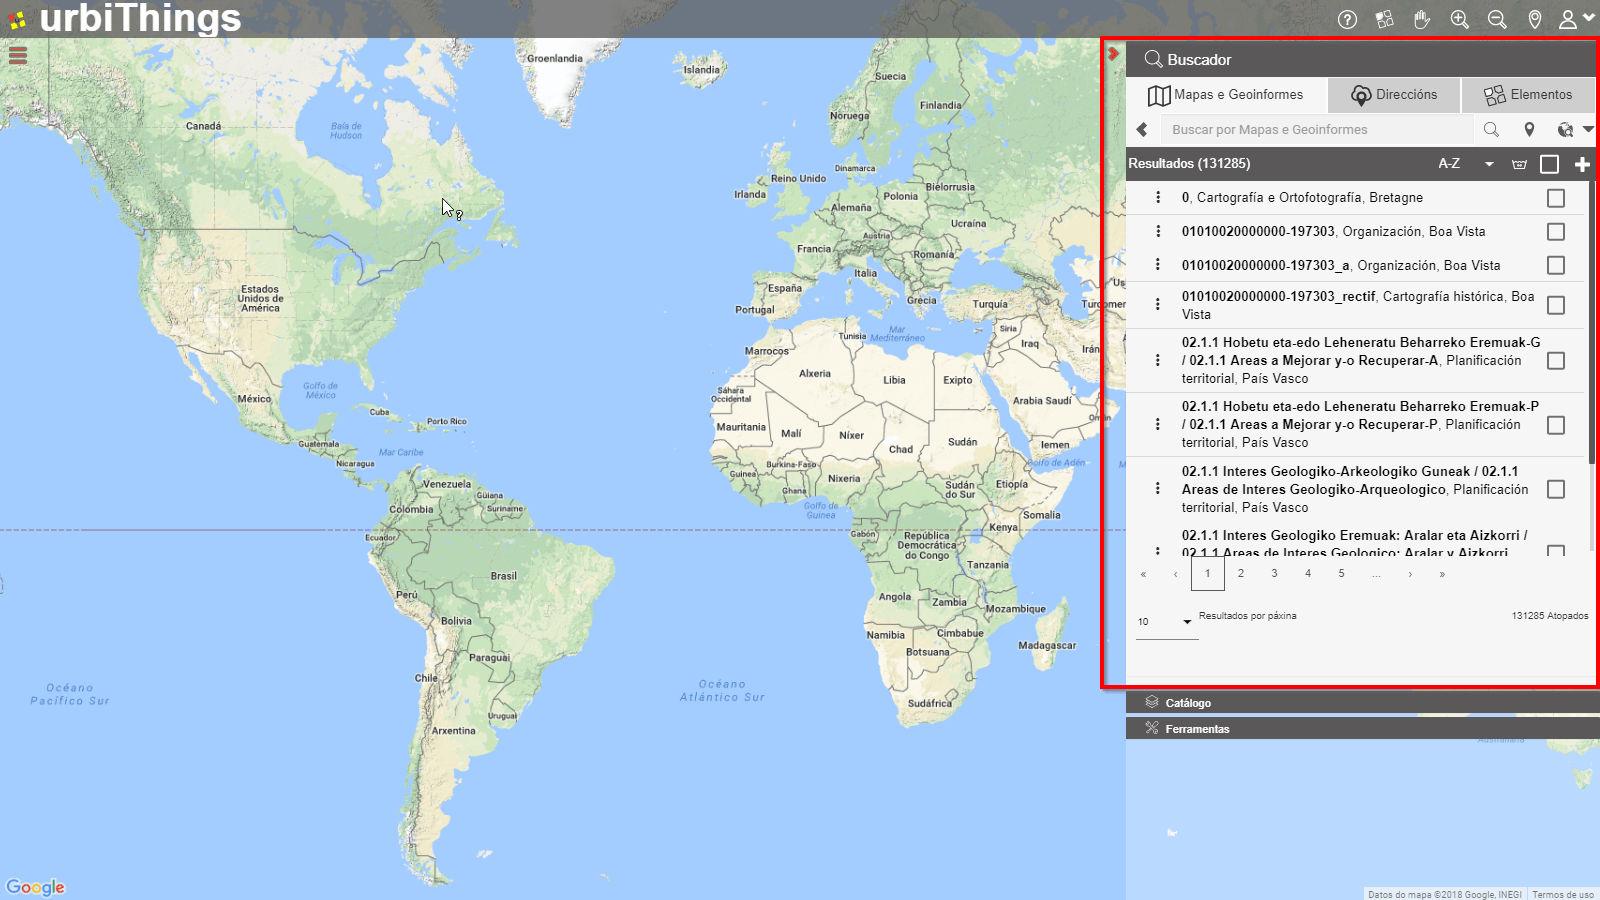The height and width of the screenshot is (900, 1600).
Task: Run search with the magnifier icon
Action: [x=1491, y=129]
